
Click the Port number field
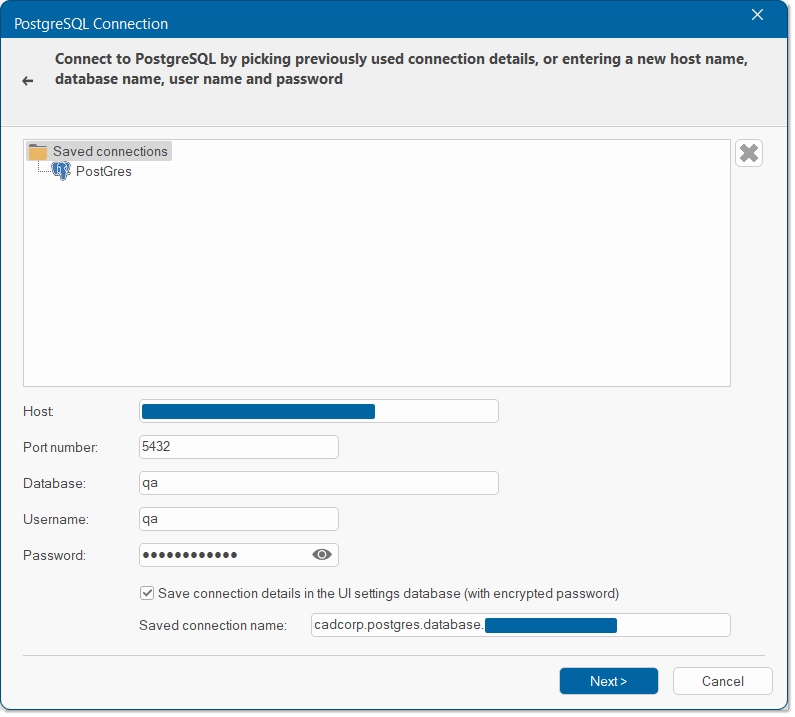pyautogui.click(x=239, y=447)
